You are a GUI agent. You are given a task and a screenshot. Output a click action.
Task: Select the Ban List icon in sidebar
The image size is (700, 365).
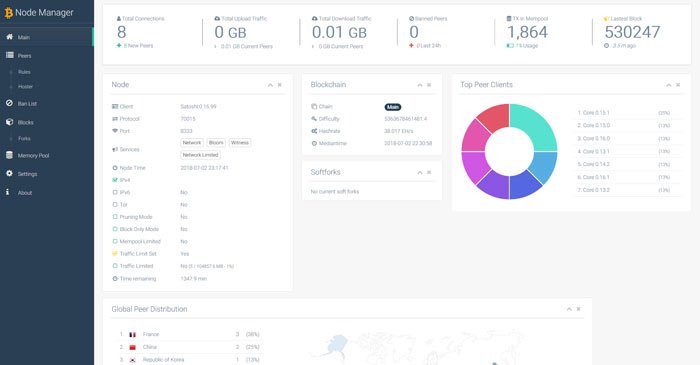(x=9, y=103)
